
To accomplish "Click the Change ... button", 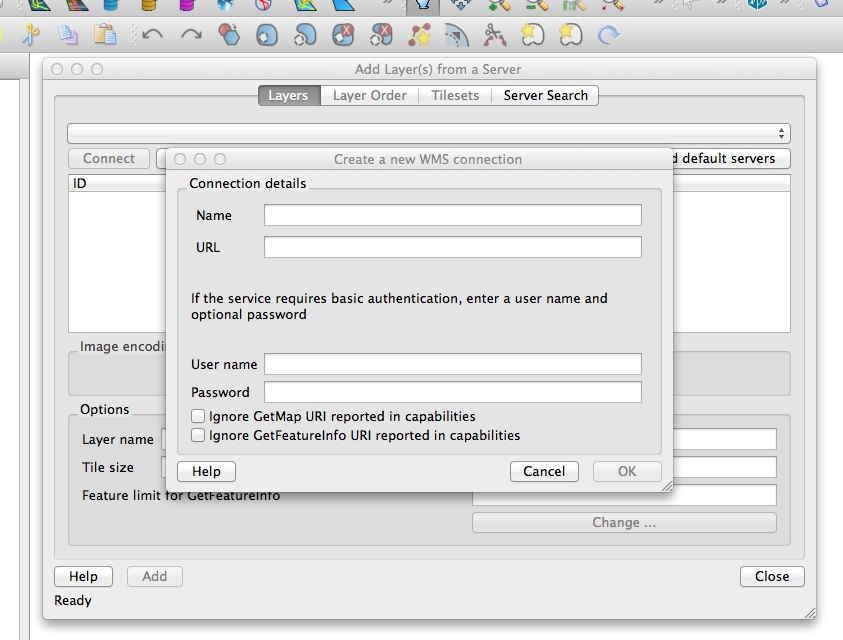I will click(x=624, y=522).
